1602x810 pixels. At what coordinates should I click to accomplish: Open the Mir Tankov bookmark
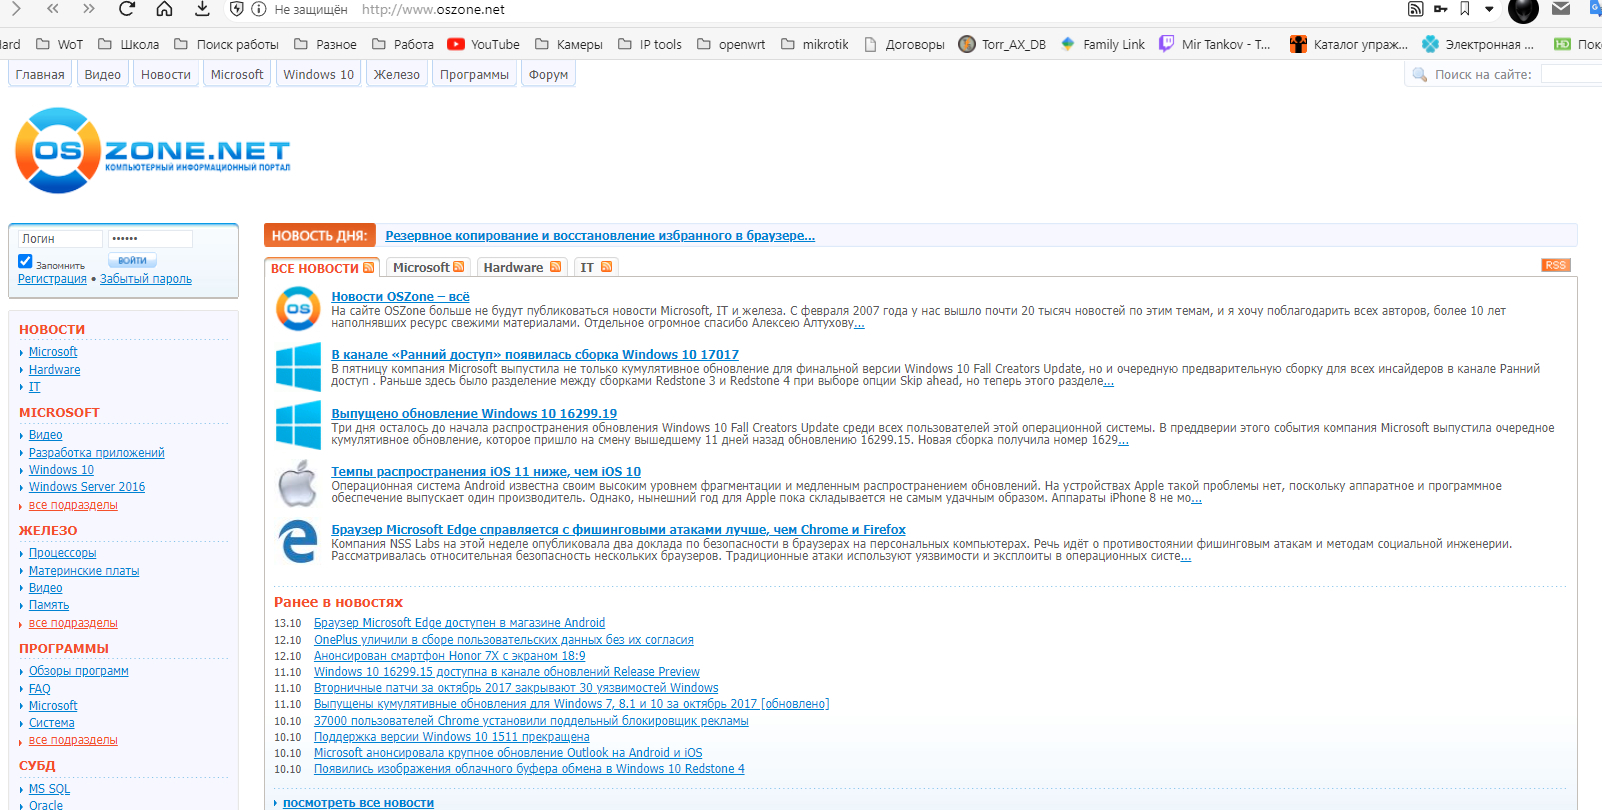1215,44
